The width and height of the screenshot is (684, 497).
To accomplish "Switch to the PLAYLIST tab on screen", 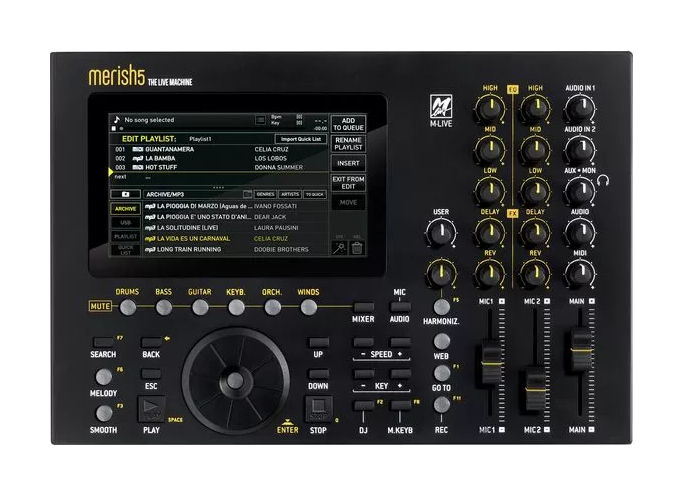I will [126, 237].
